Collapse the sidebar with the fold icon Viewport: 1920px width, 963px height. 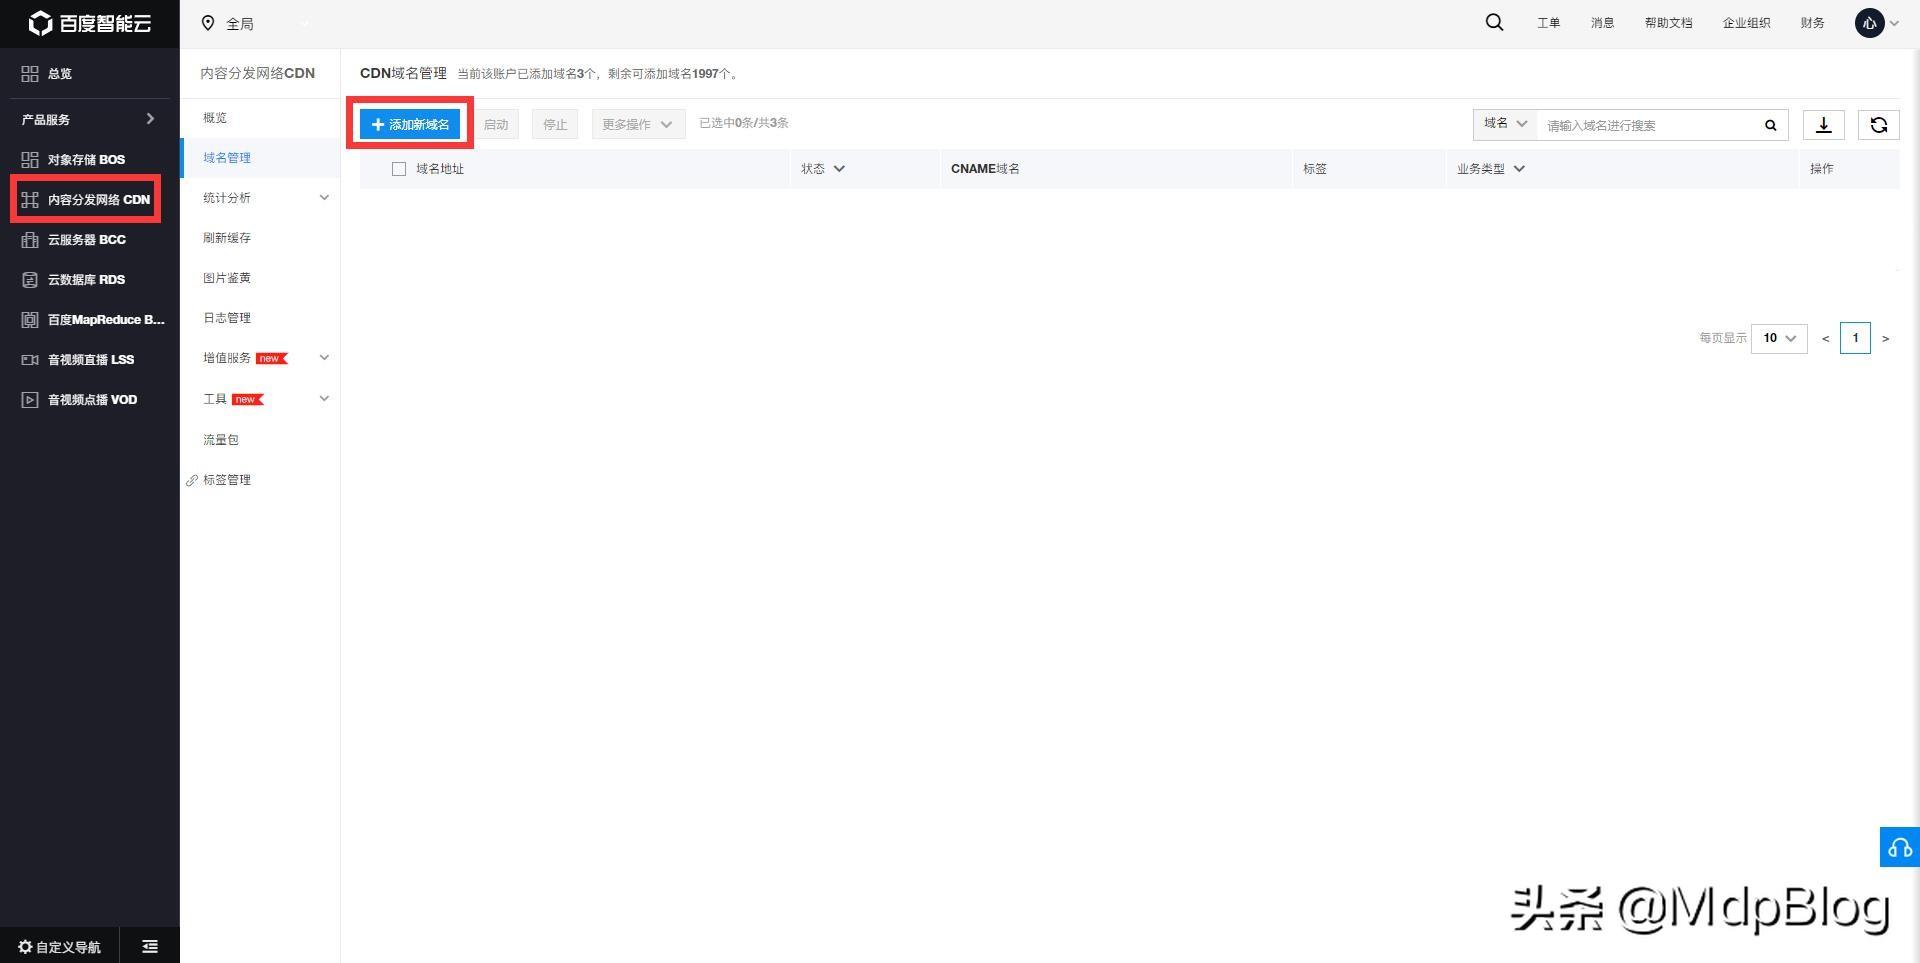point(150,946)
